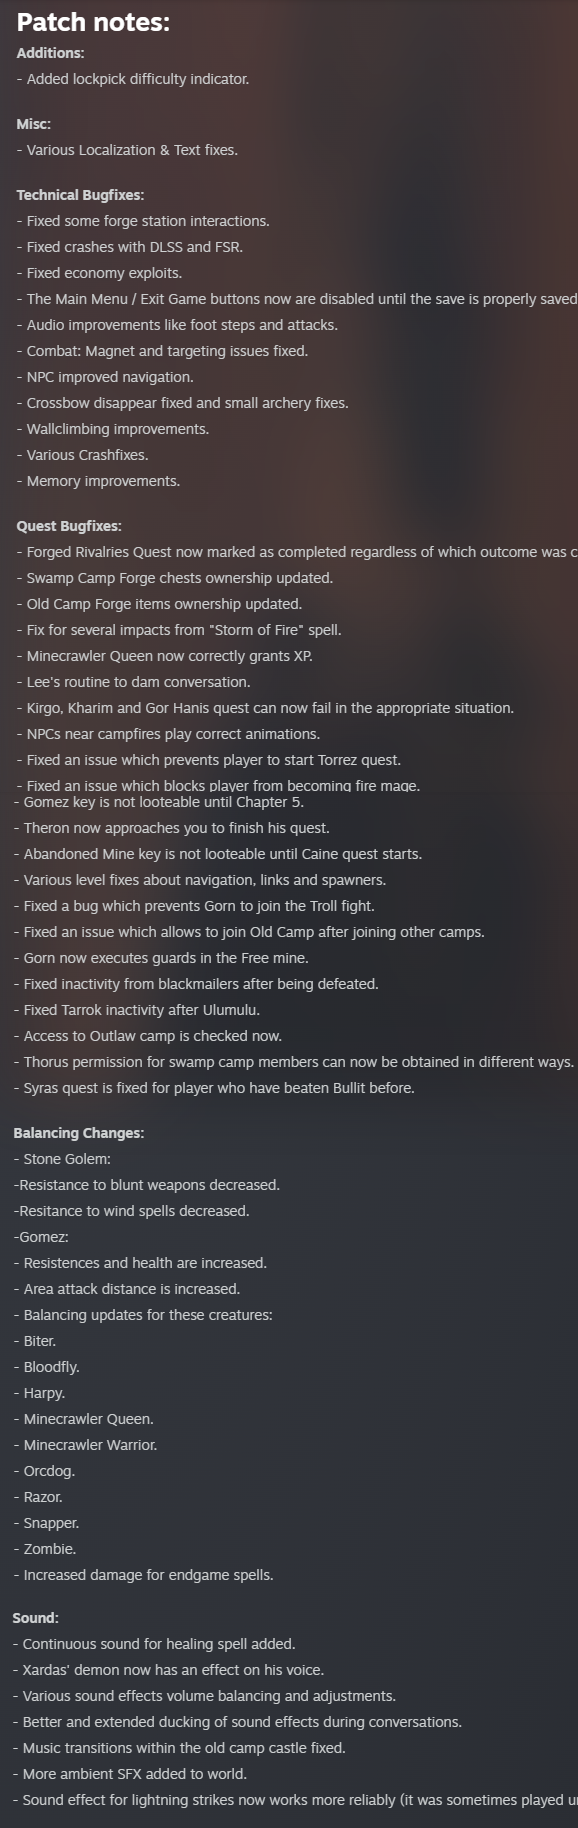Screen dimensions: 578x1828
Task: Click the "Access to Outlaw camp" entry
Action: [x=148, y=1036]
